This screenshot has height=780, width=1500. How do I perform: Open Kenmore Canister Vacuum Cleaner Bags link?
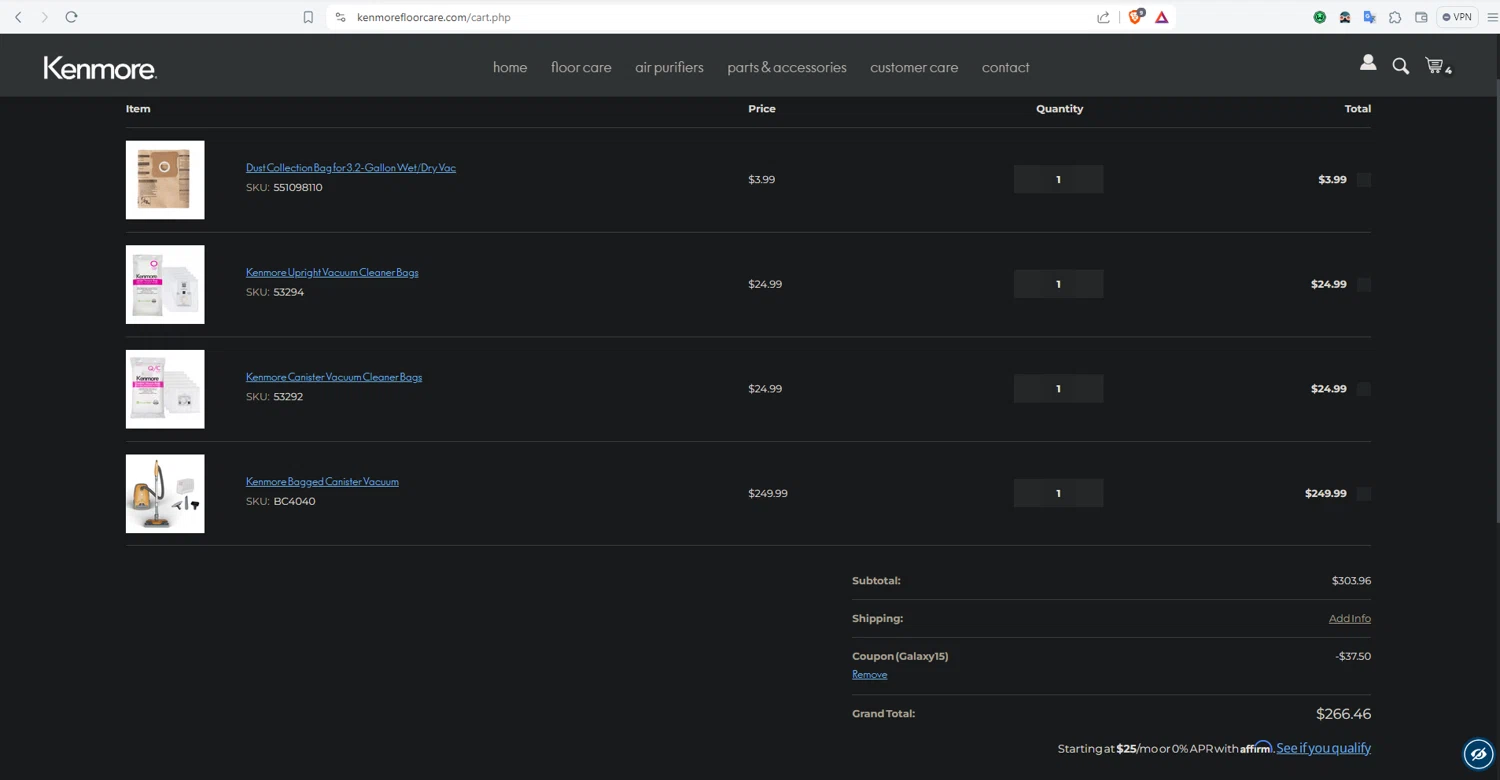(334, 377)
